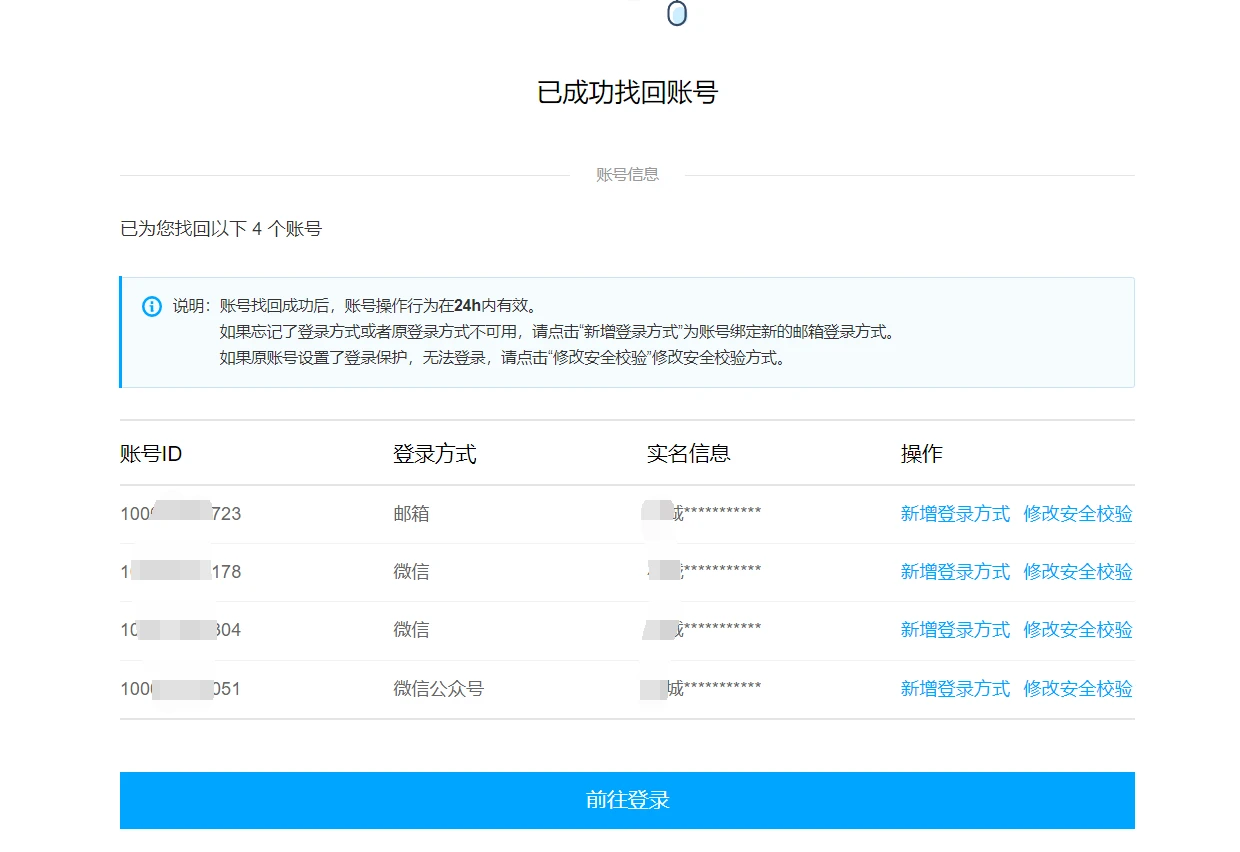Screen dimensions: 1240x852
Task: Click 新增登录方式 for account ending 04
Action: click(x=955, y=630)
